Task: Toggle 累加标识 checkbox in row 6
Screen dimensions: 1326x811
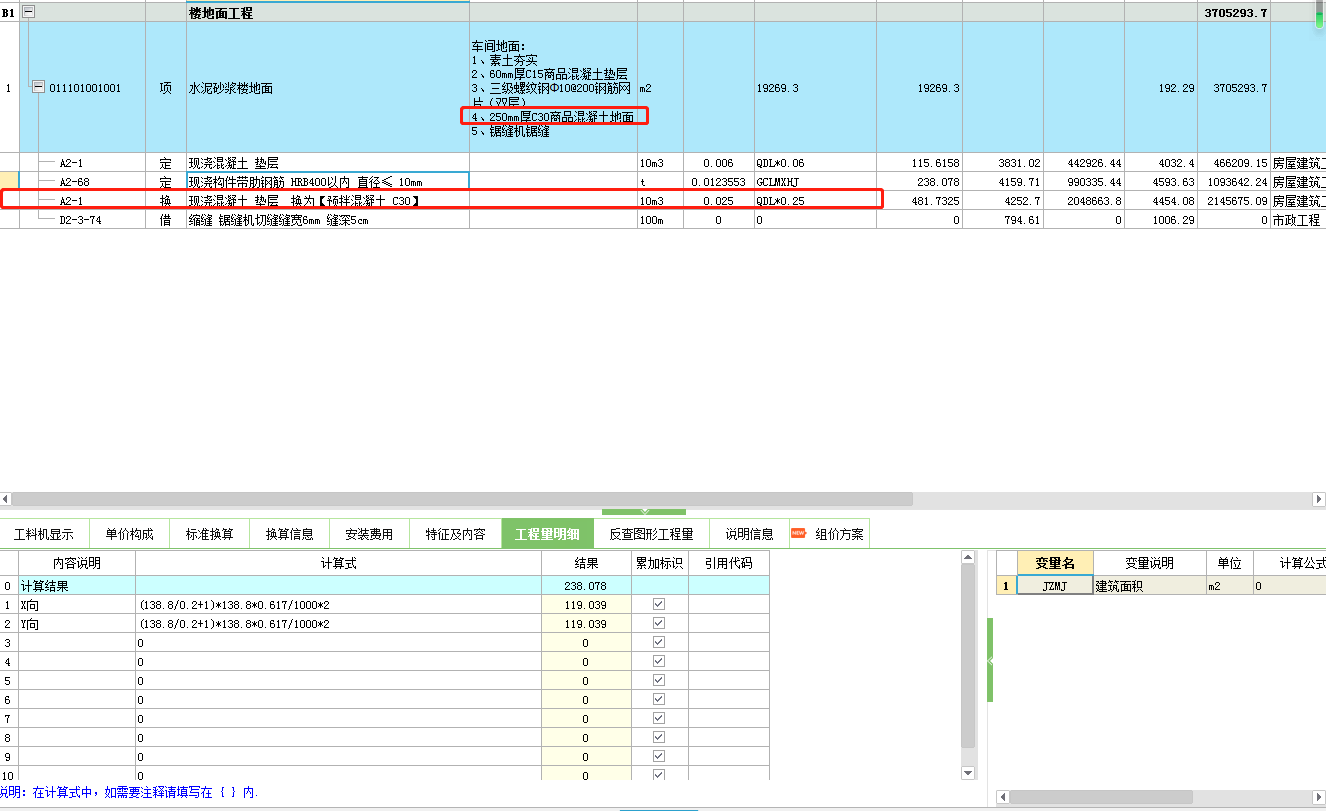Action: (658, 699)
